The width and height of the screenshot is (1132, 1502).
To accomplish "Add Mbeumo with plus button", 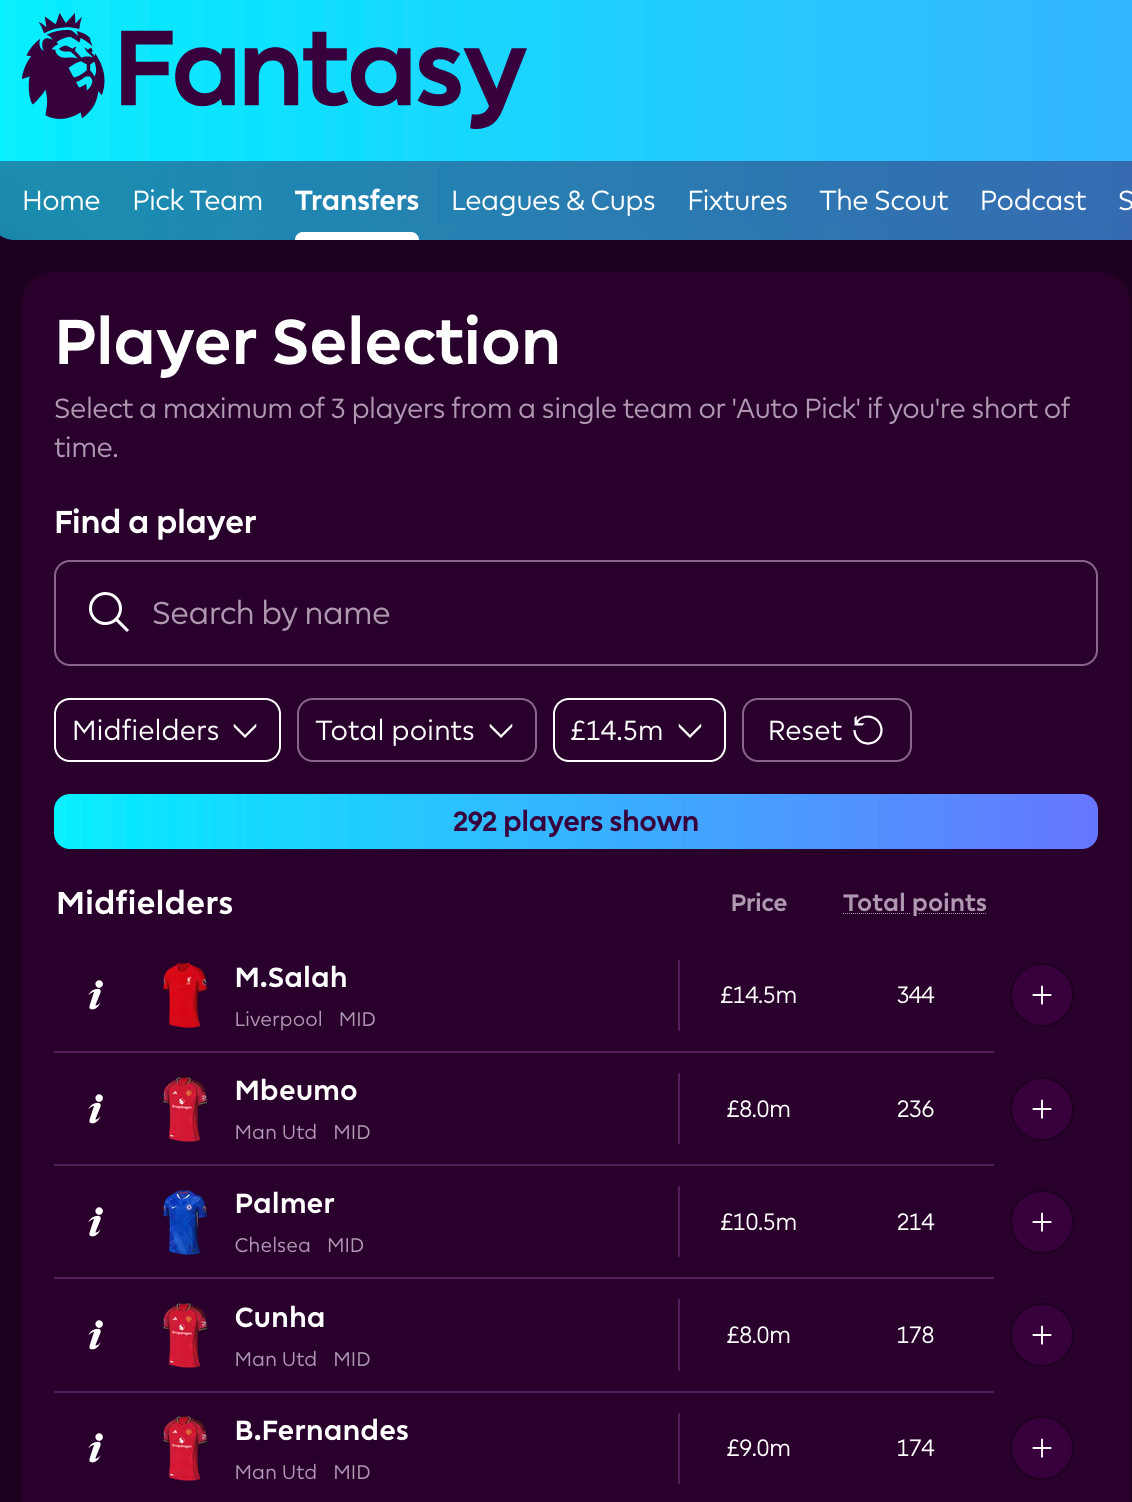I will coord(1042,1108).
